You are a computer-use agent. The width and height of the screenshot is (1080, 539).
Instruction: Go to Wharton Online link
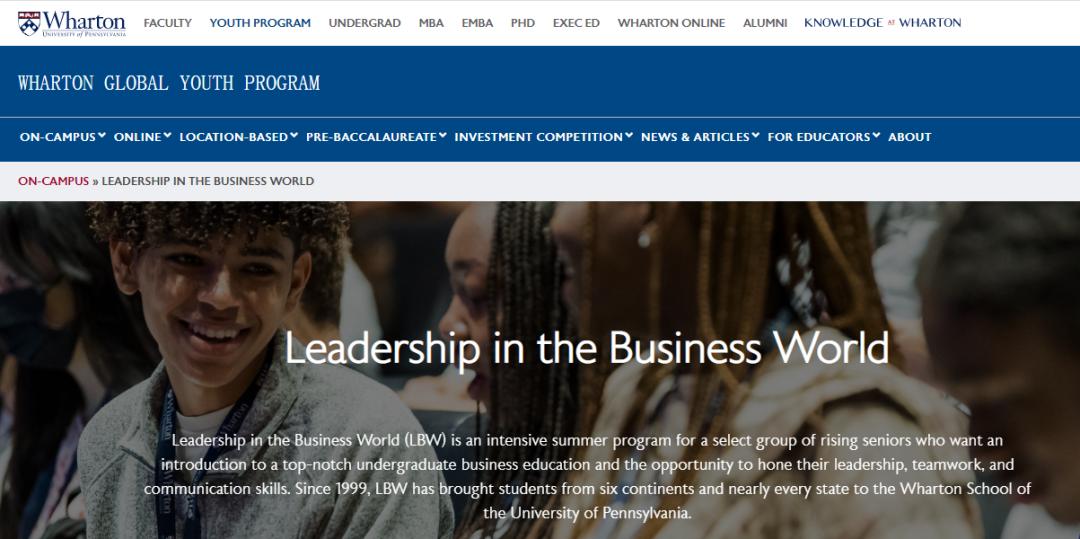click(671, 23)
